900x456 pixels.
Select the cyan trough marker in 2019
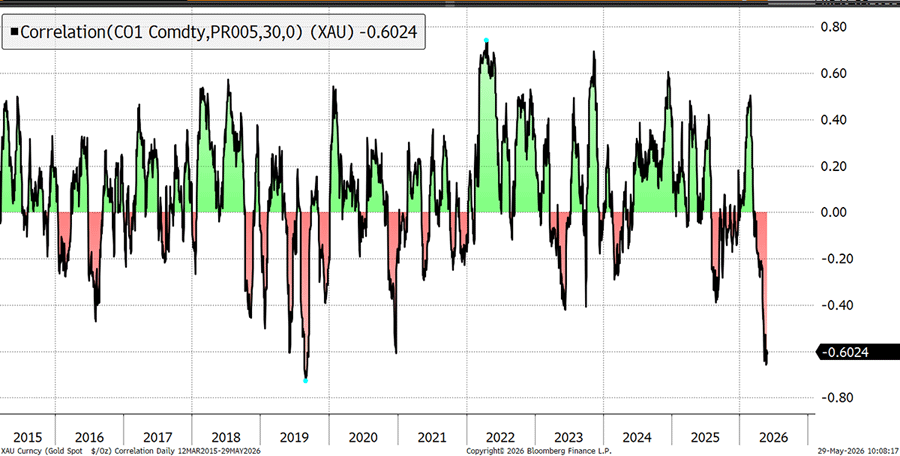(x=305, y=381)
